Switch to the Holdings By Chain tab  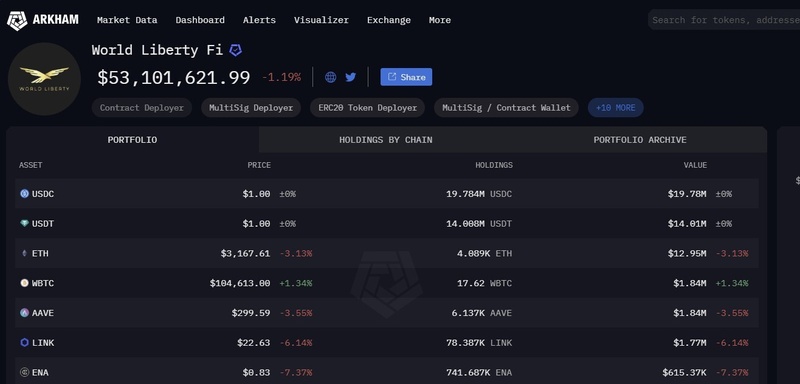pyautogui.click(x=386, y=140)
